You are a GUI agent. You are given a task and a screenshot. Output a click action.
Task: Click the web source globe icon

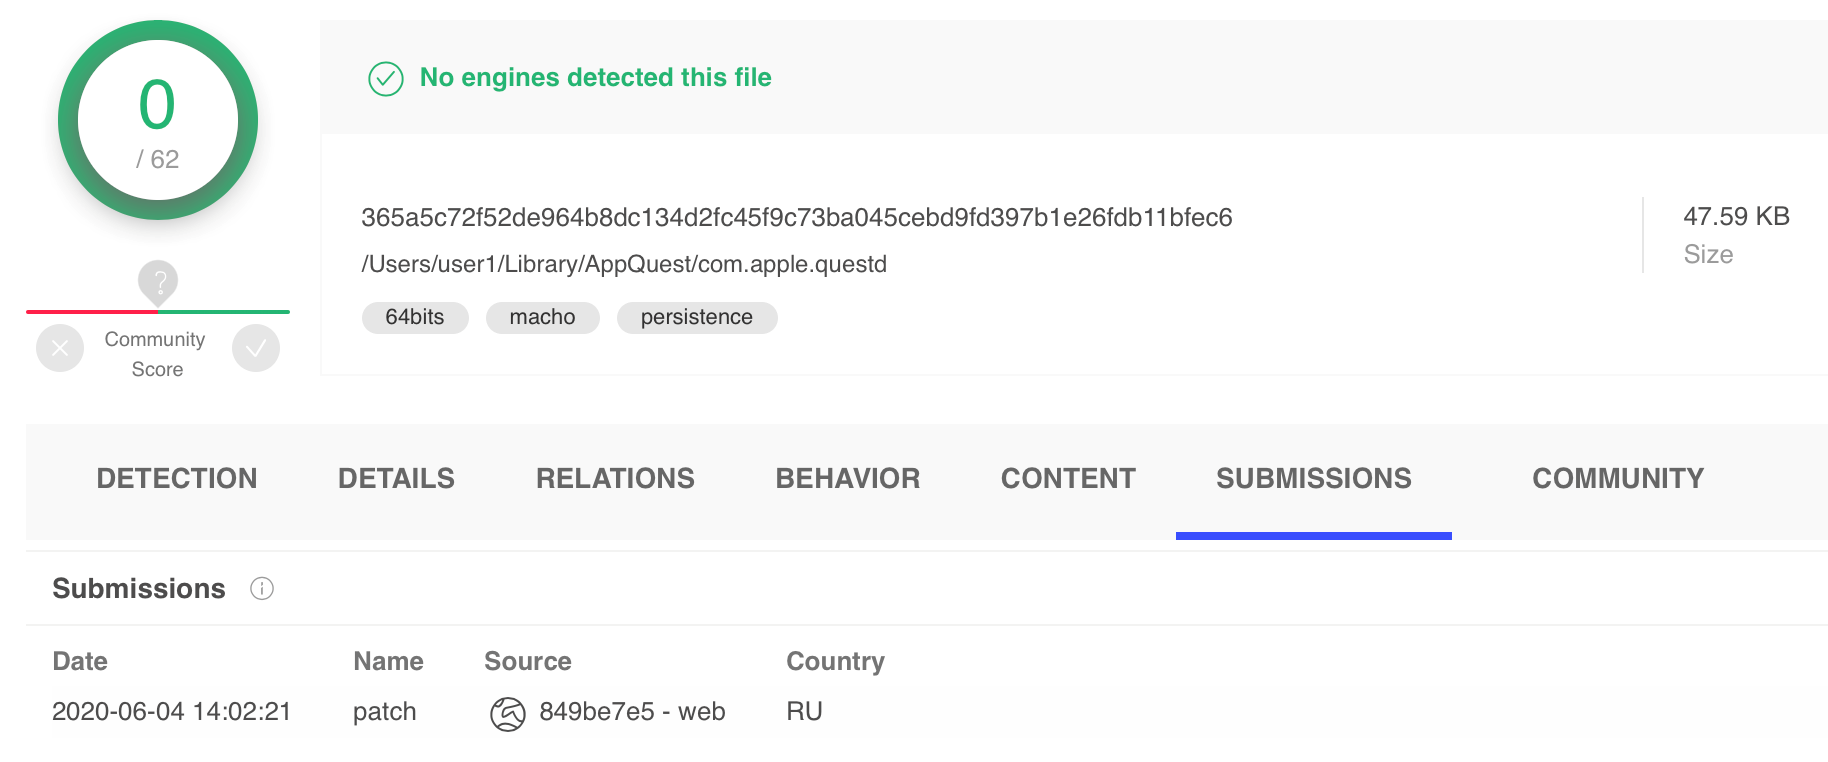[508, 713]
